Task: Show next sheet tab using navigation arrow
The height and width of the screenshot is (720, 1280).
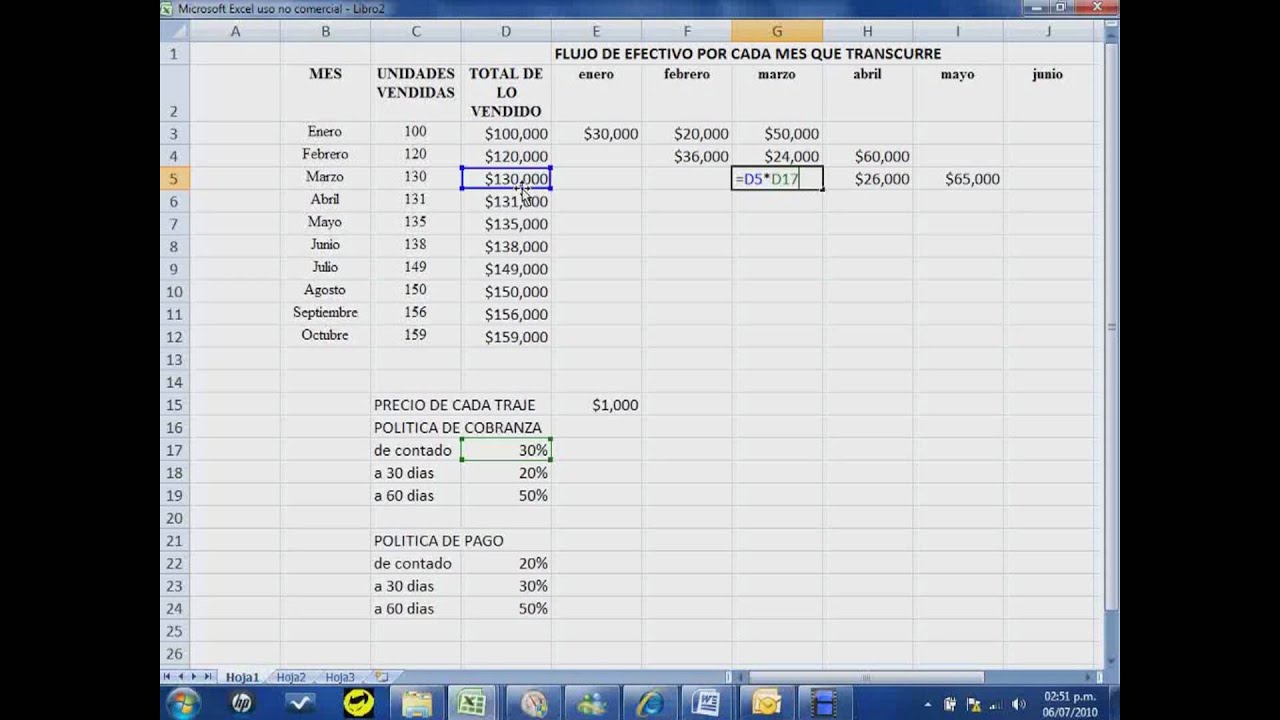Action: click(195, 677)
